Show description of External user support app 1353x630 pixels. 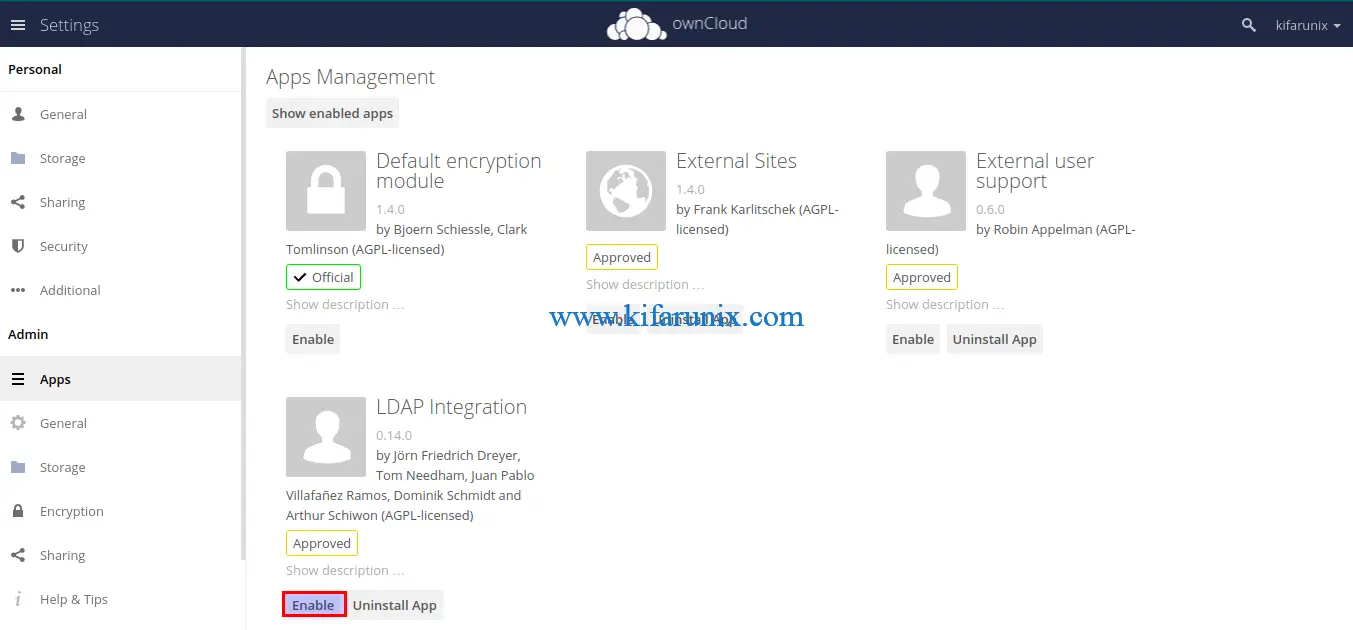click(x=944, y=304)
